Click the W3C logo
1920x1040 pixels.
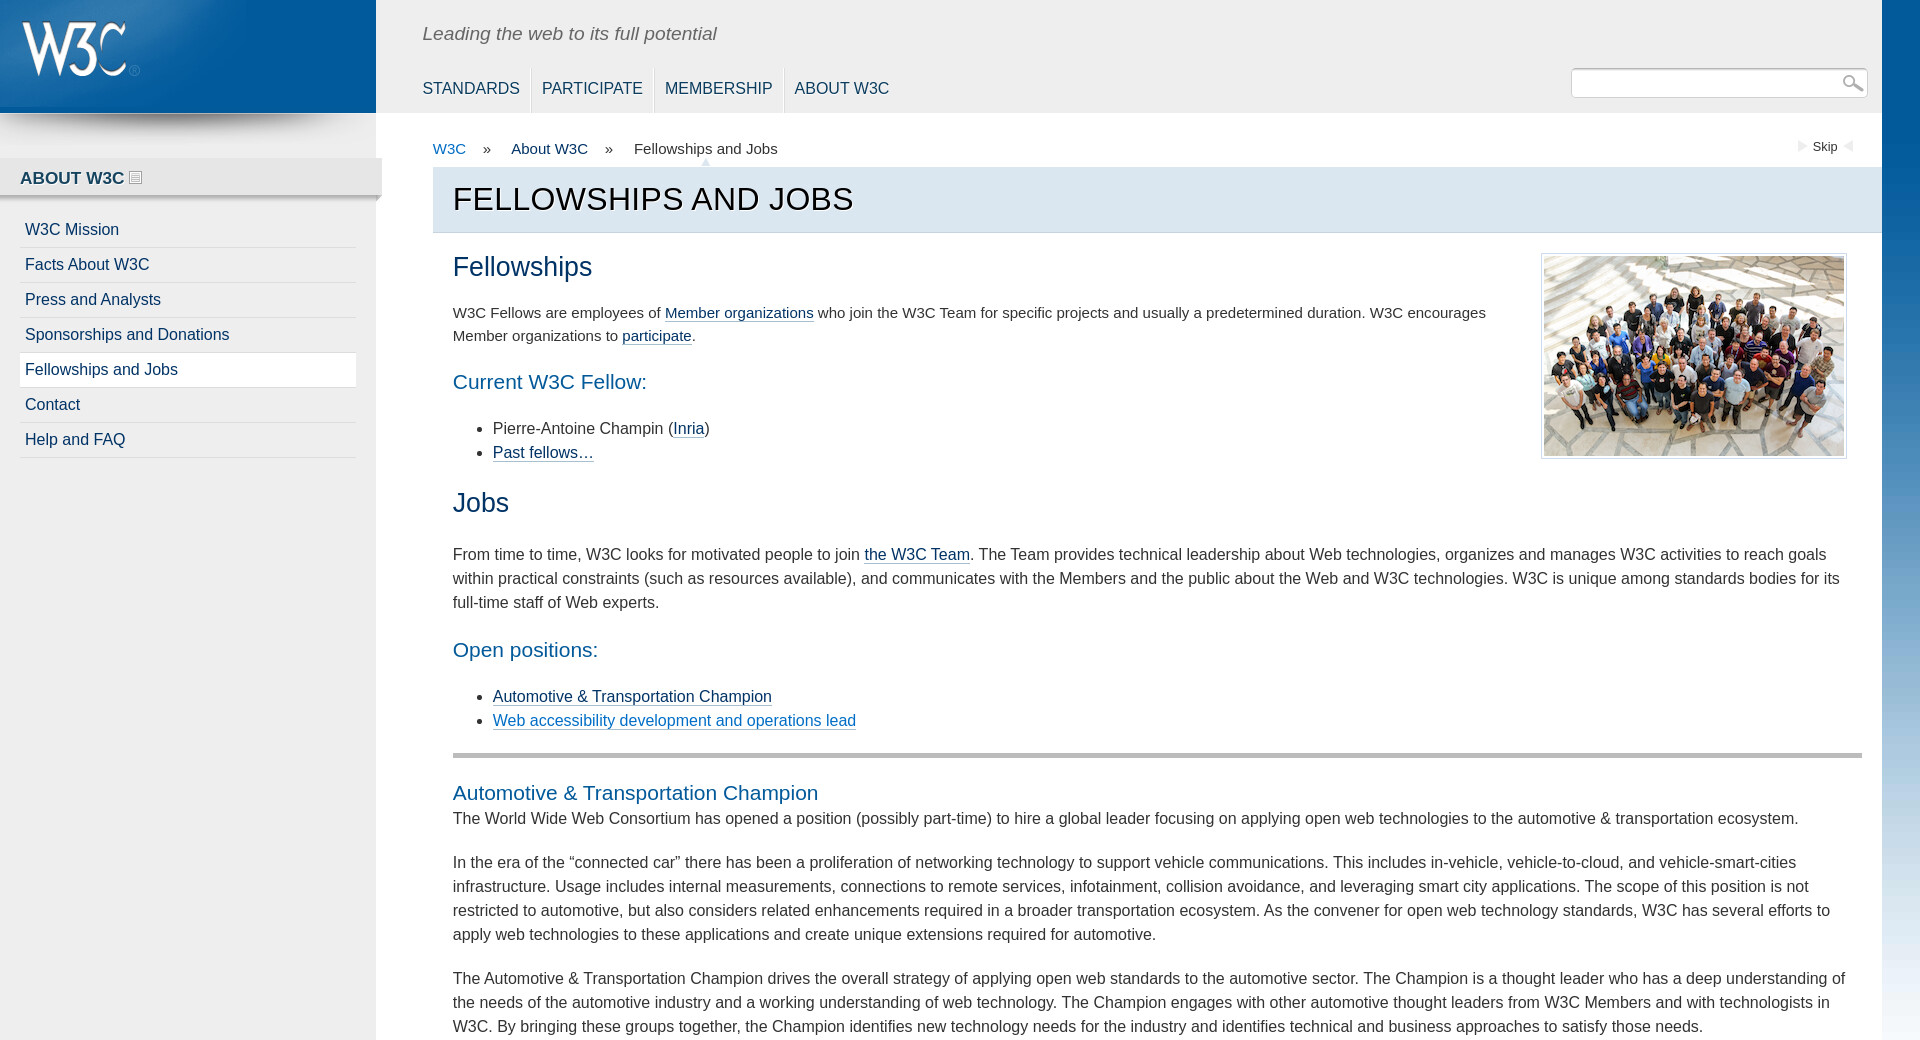pos(76,50)
